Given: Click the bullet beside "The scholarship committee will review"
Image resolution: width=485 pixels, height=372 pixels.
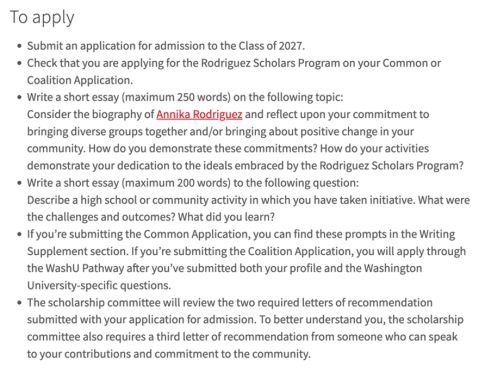Looking at the screenshot, I should tap(20, 303).
